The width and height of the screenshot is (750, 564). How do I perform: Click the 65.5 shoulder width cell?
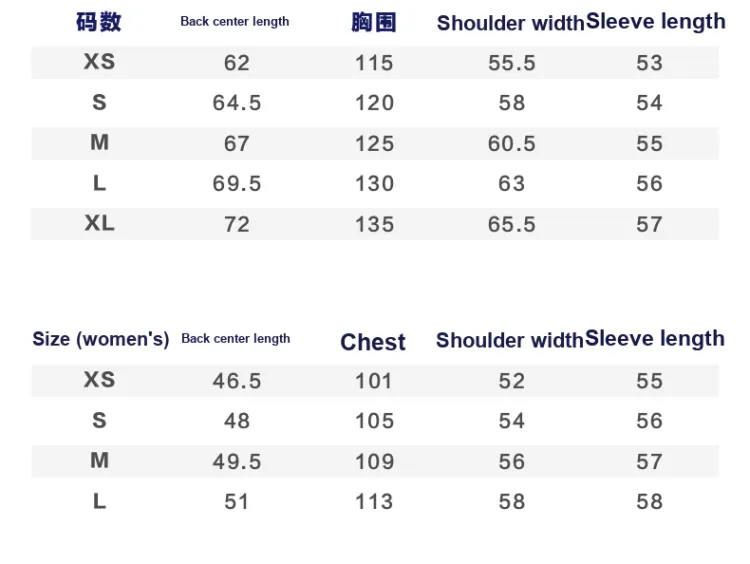[512, 224]
